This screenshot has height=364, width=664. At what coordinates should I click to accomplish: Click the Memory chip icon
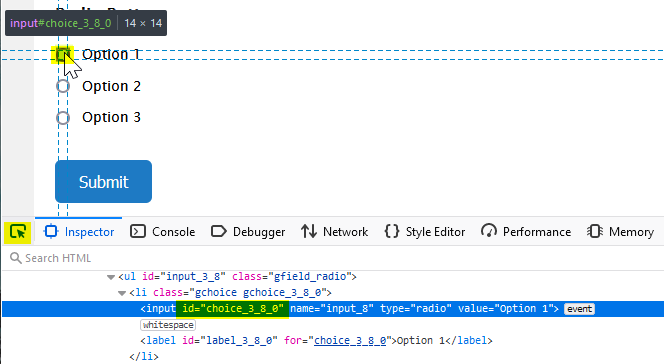pyautogui.click(x=595, y=232)
